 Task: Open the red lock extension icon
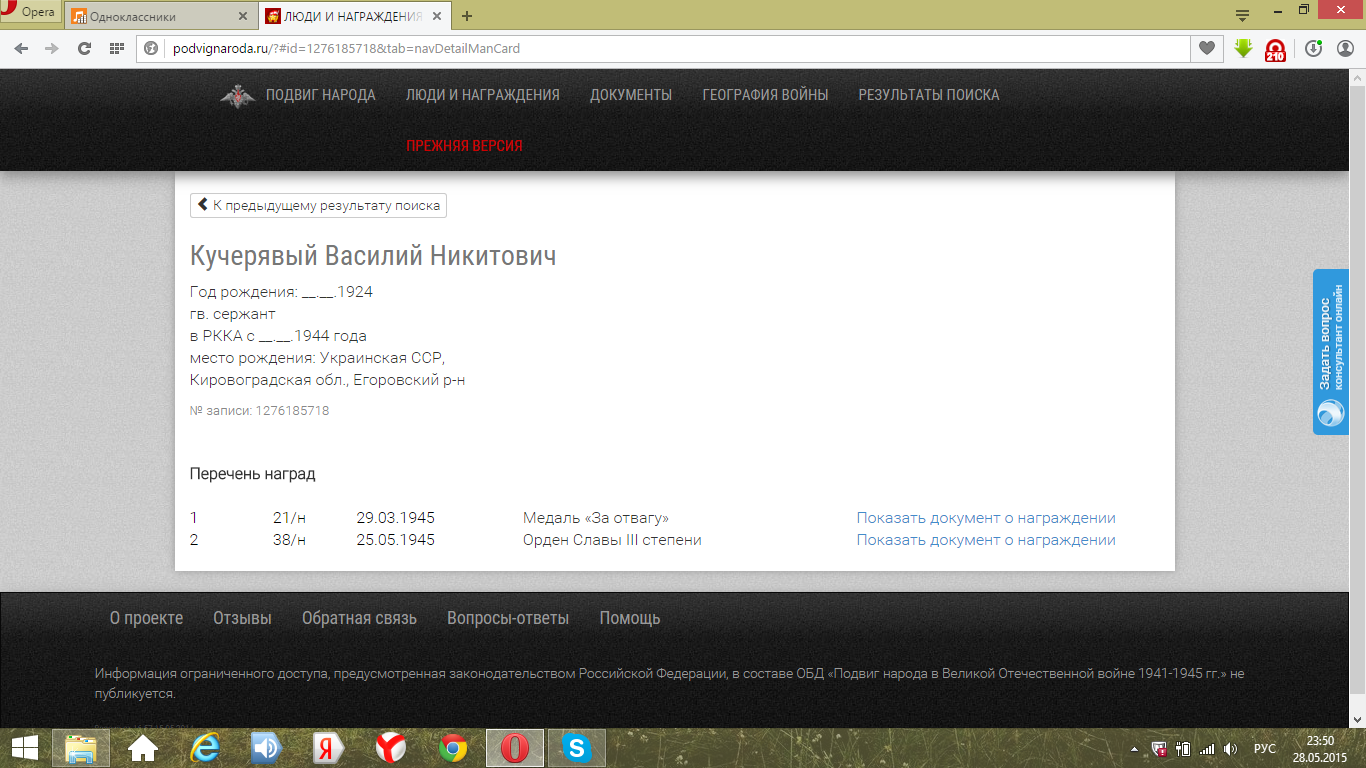(1275, 49)
